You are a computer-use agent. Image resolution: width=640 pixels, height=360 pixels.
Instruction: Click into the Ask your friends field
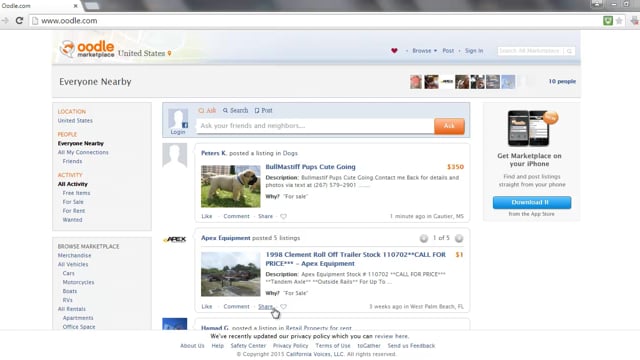315,126
